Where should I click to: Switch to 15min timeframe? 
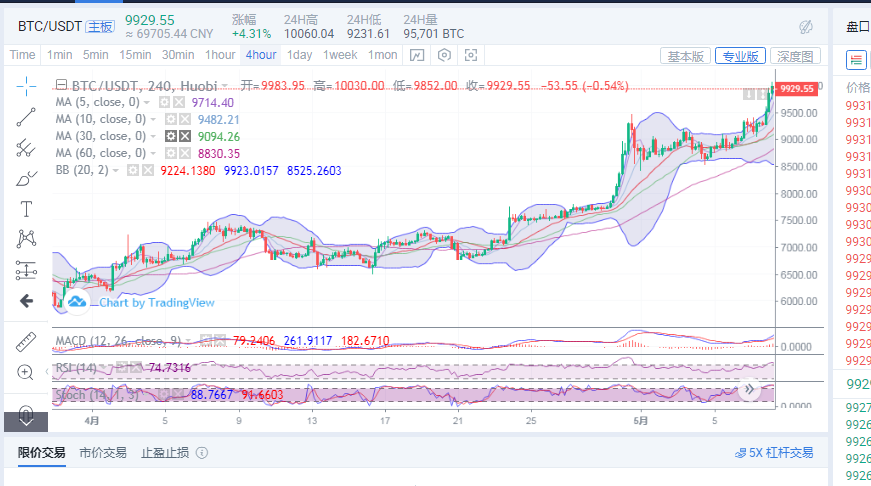[x=134, y=55]
